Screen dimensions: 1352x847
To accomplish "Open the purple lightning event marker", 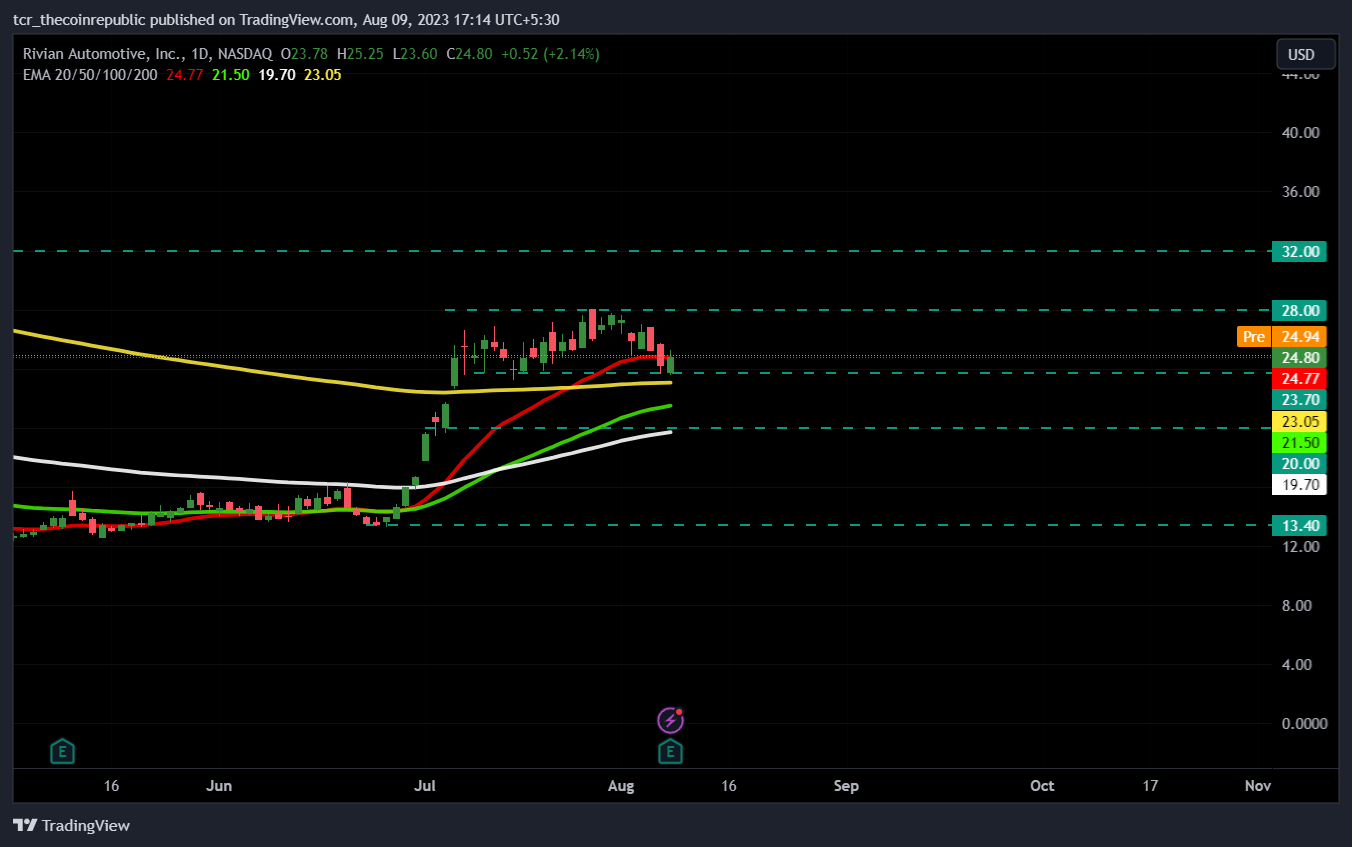I will pos(670,720).
